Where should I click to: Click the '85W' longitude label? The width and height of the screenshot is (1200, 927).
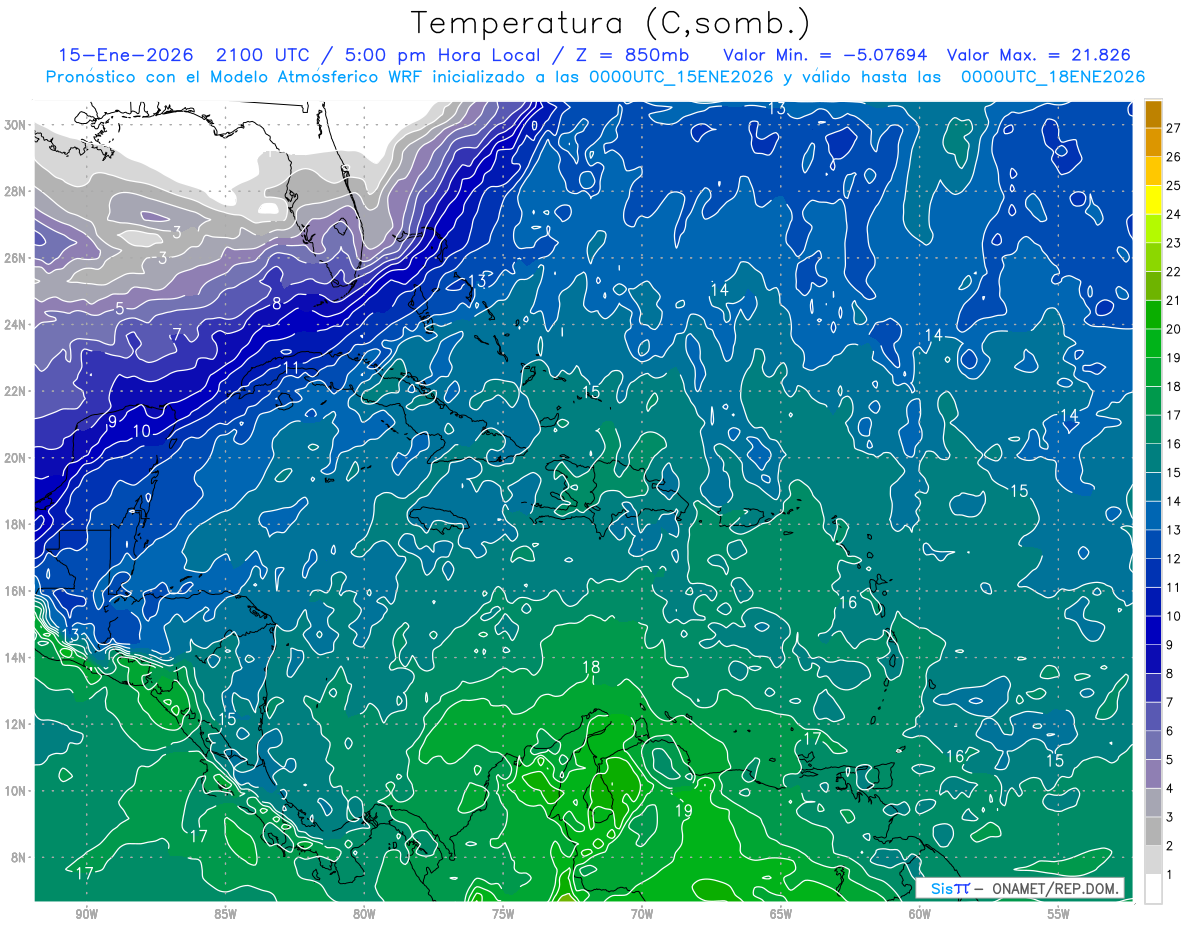coord(226,914)
